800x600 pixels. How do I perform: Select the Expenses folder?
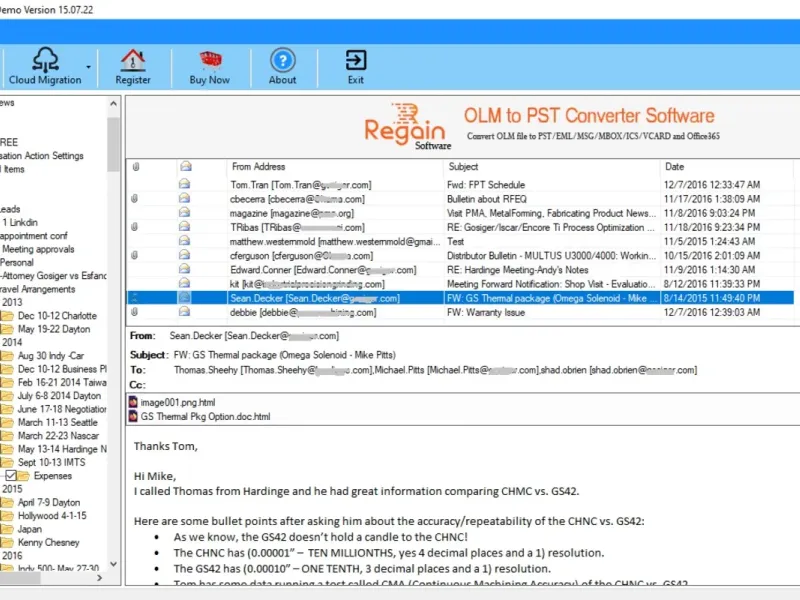point(53,476)
